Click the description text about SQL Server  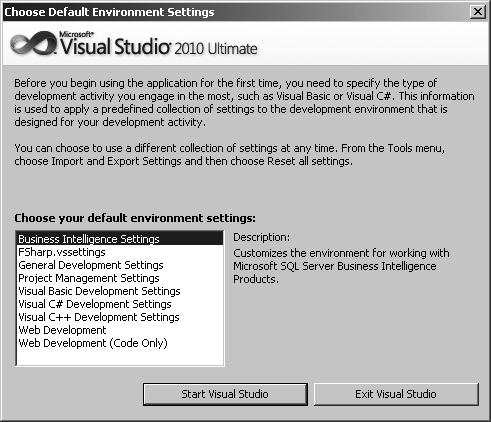point(341,266)
